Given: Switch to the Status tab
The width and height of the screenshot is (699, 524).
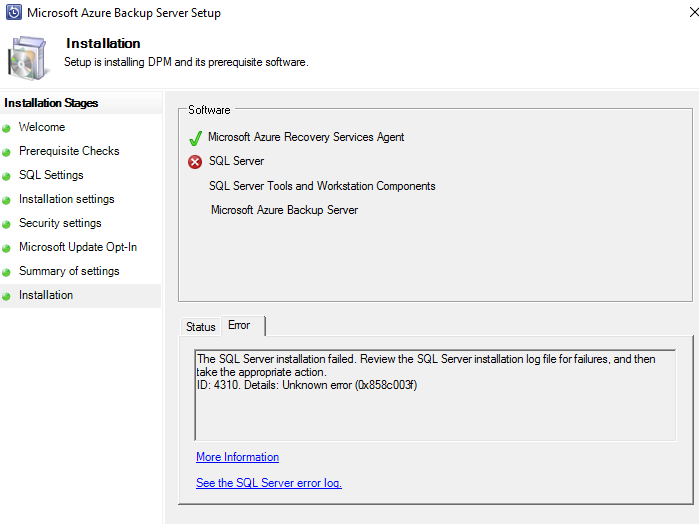Looking at the screenshot, I should 201,327.
